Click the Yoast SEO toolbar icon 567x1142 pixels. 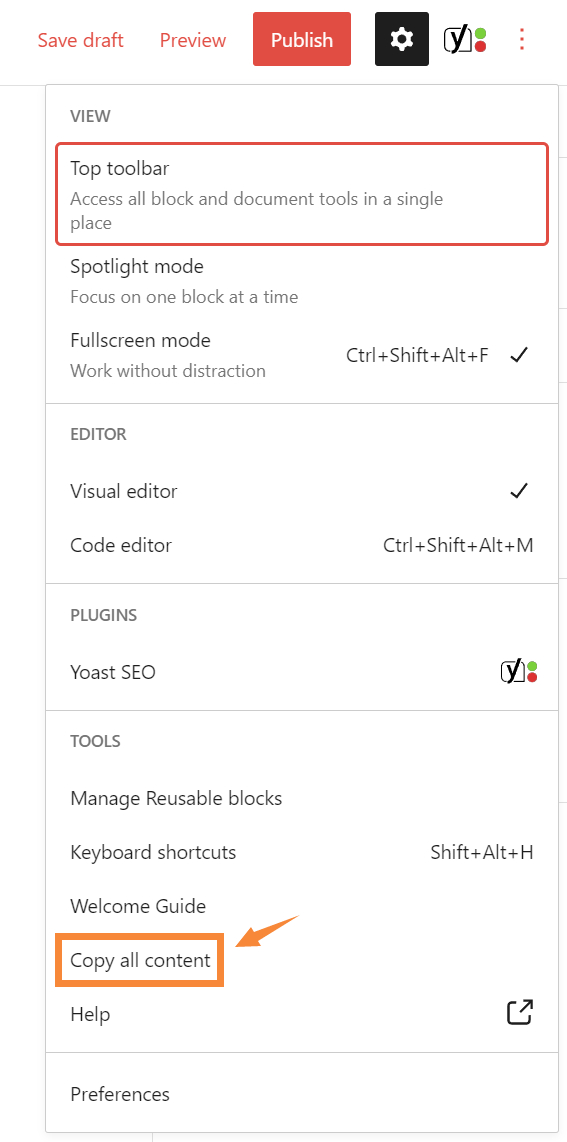click(466, 39)
